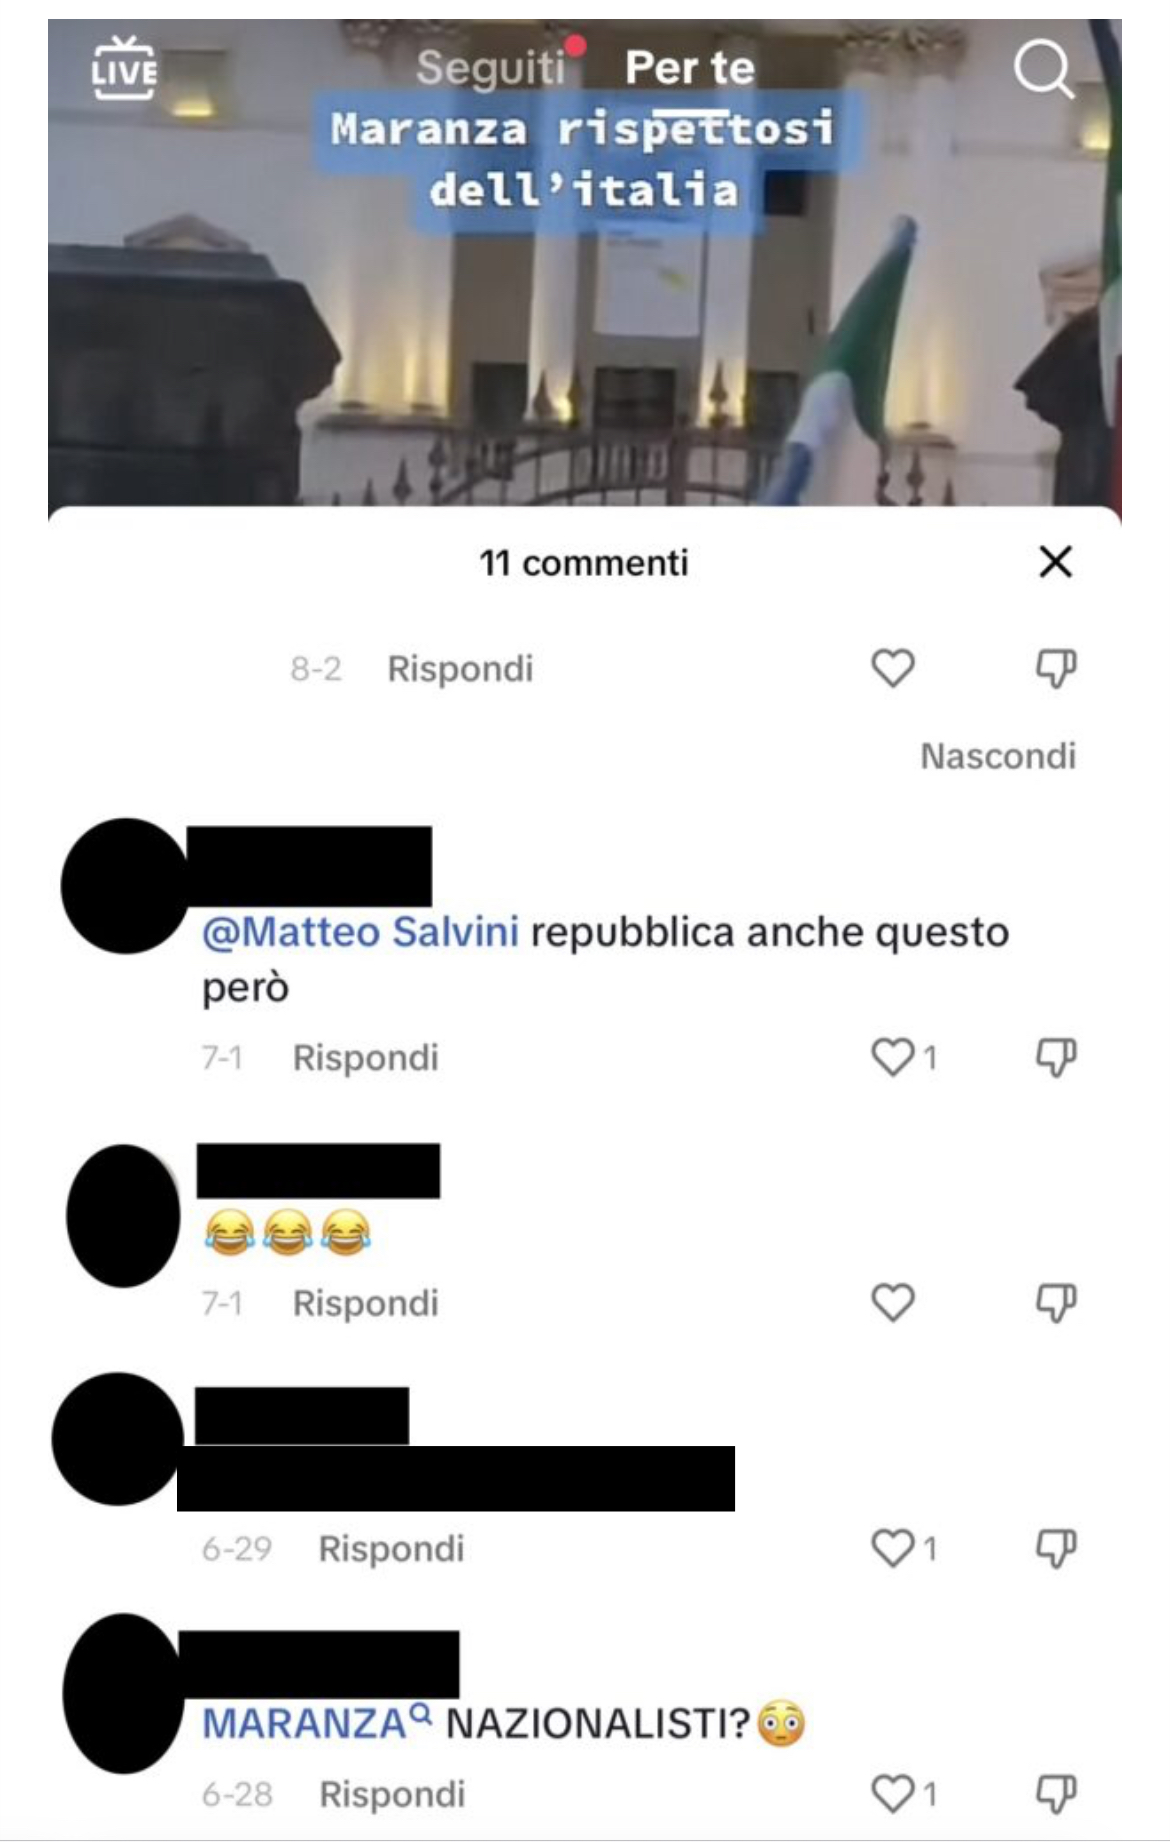
Task: Dislike the comment dated 8-2
Action: coord(1056,668)
